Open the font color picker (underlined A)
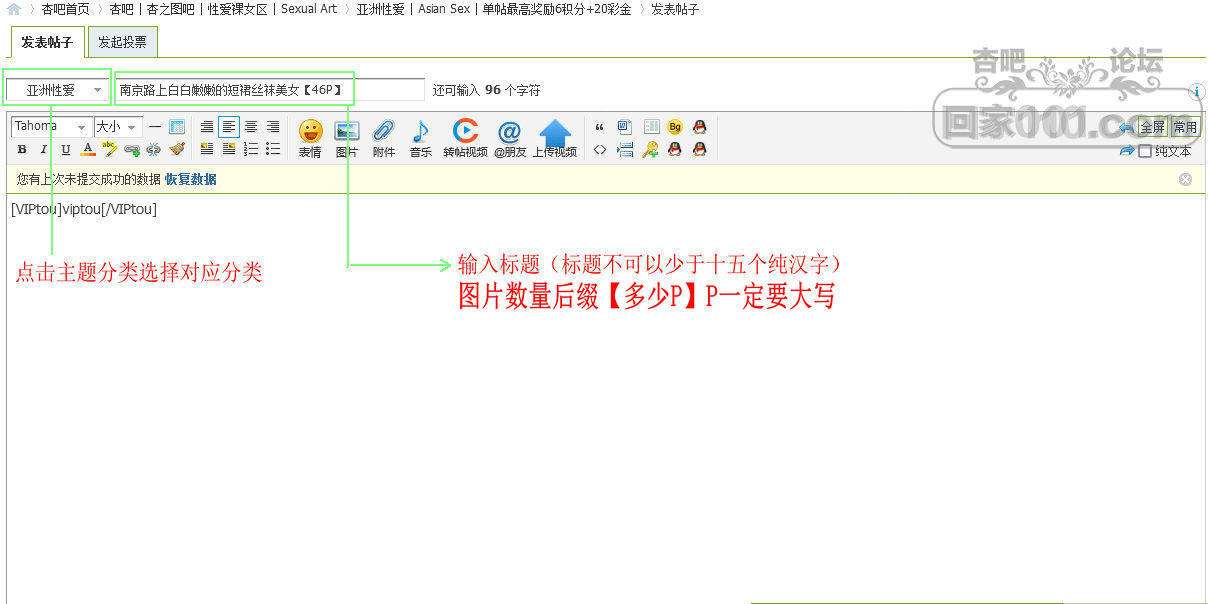1208x604 pixels. (88, 150)
